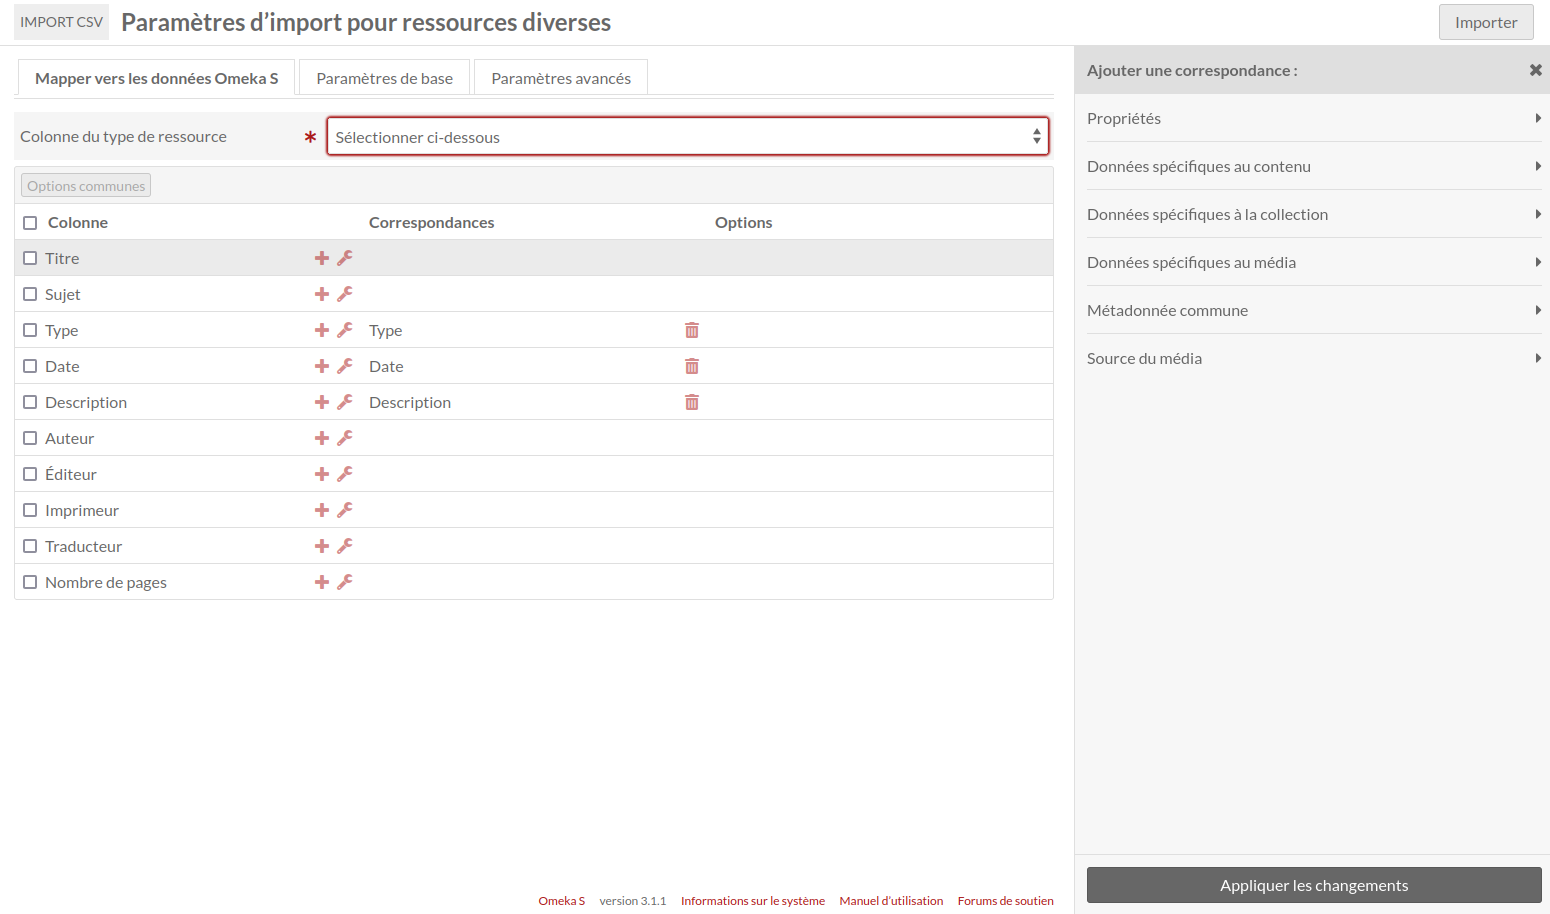Image resolution: width=1550 pixels, height=914 pixels.
Task: Add a mapping for the Description column
Action: [322, 402]
